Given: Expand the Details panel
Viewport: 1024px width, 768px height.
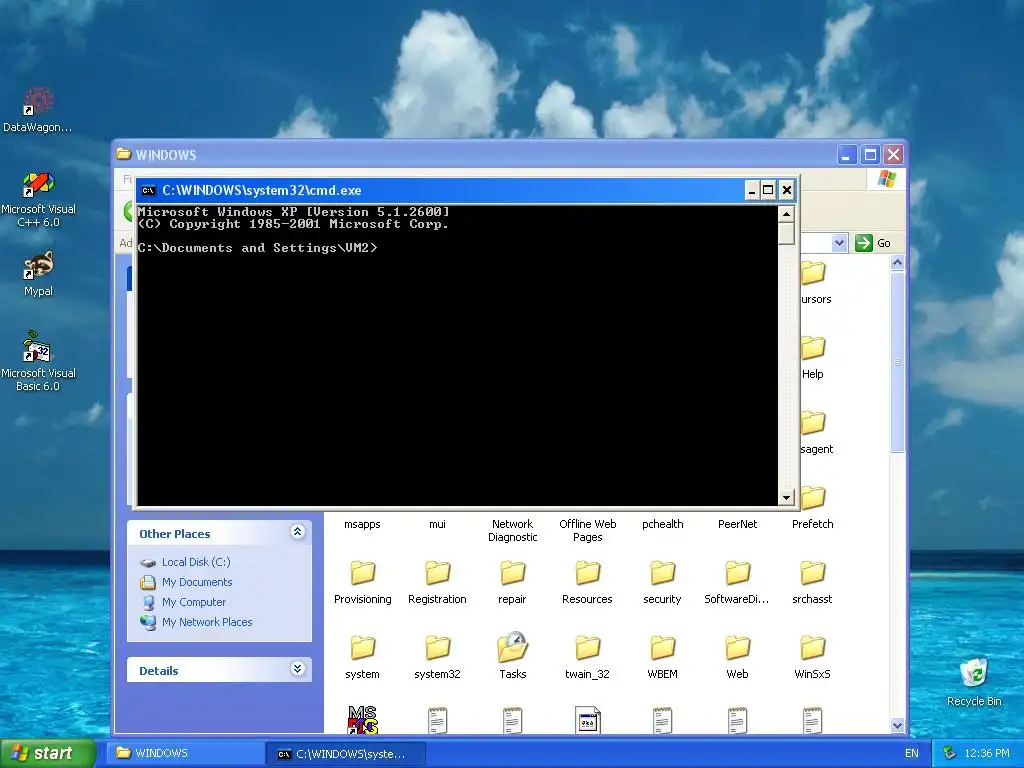Looking at the screenshot, I should (297, 669).
